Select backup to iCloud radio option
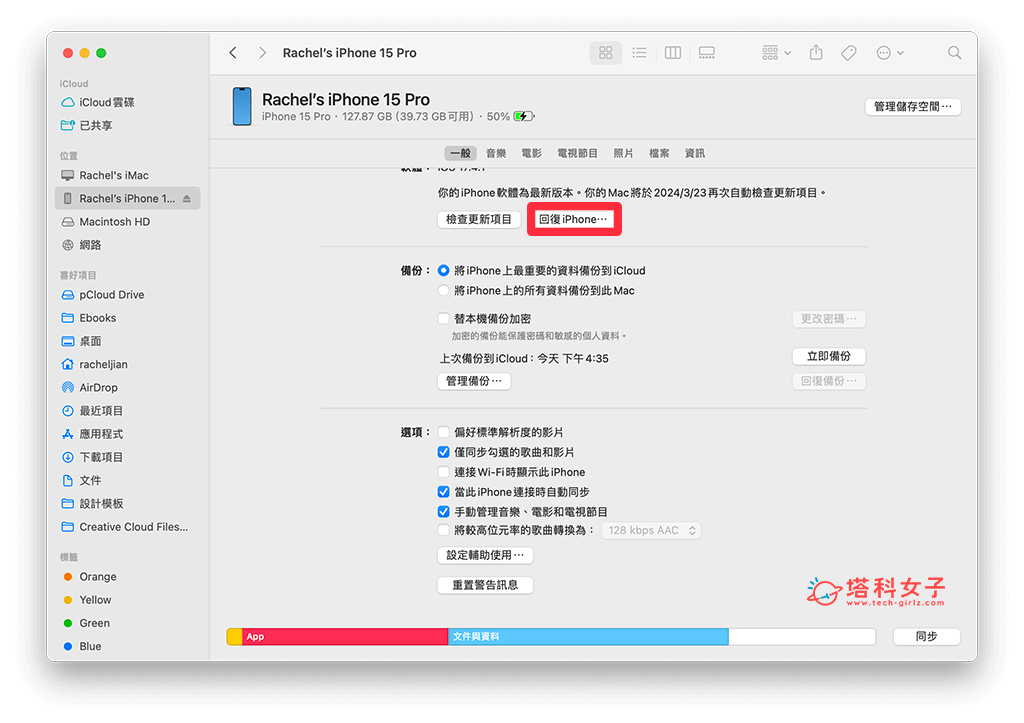The image size is (1024, 723). coord(443,270)
